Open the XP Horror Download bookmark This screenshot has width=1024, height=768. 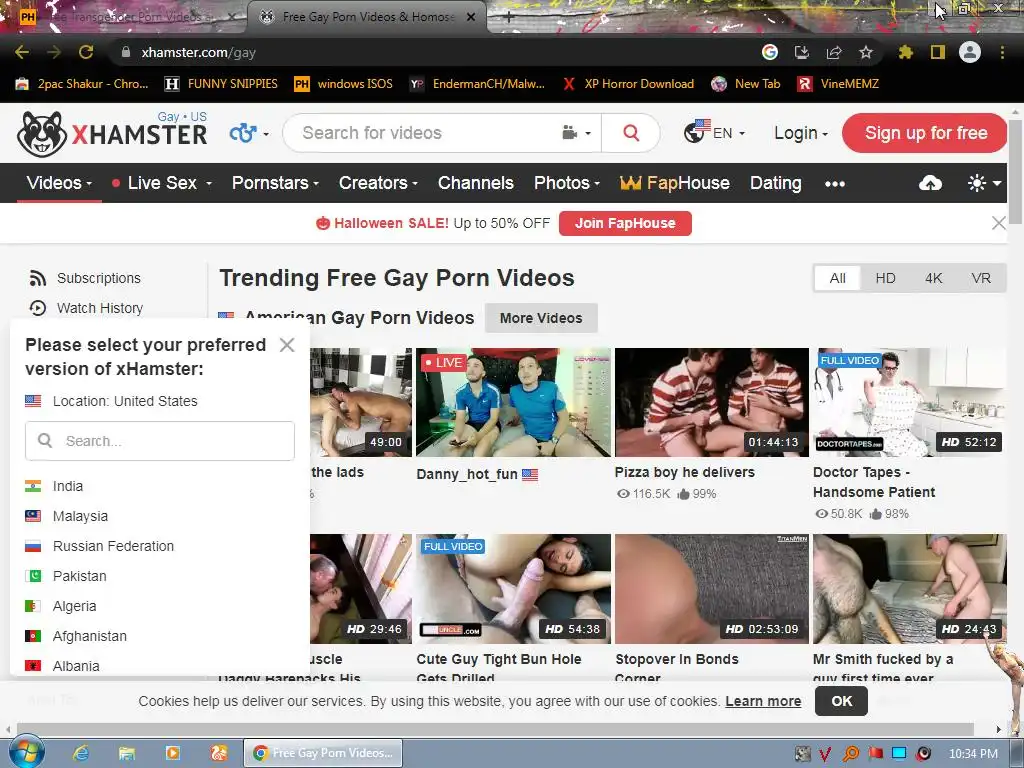point(628,84)
